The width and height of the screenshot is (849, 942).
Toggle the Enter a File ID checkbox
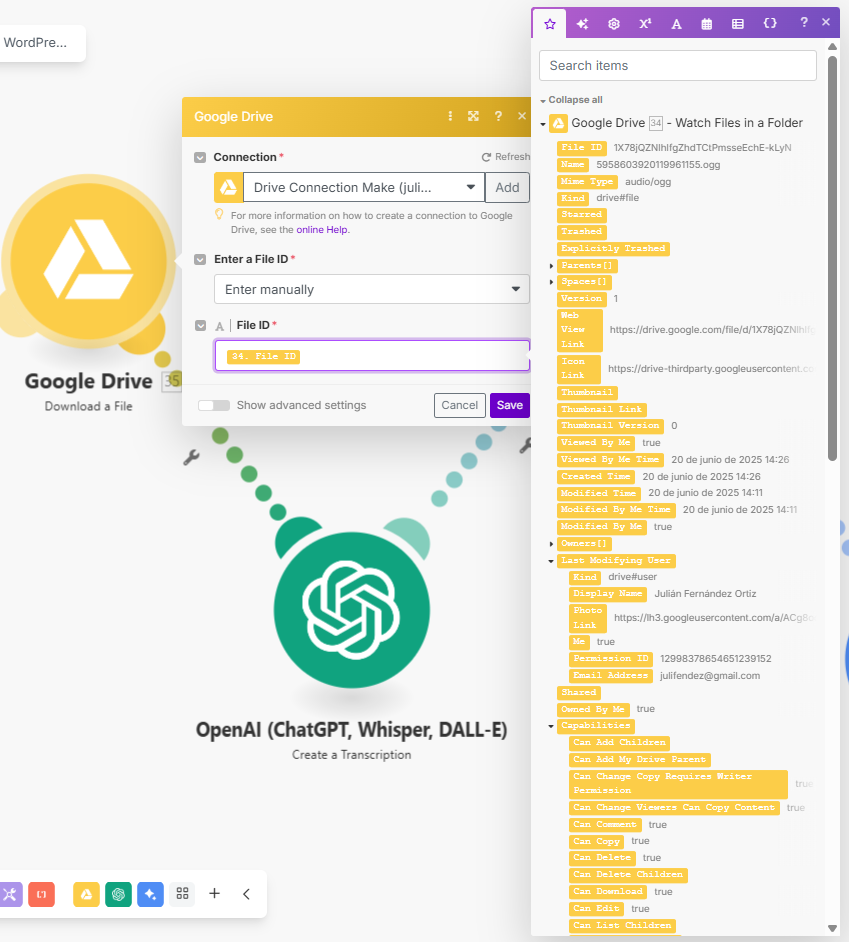point(200,260)
